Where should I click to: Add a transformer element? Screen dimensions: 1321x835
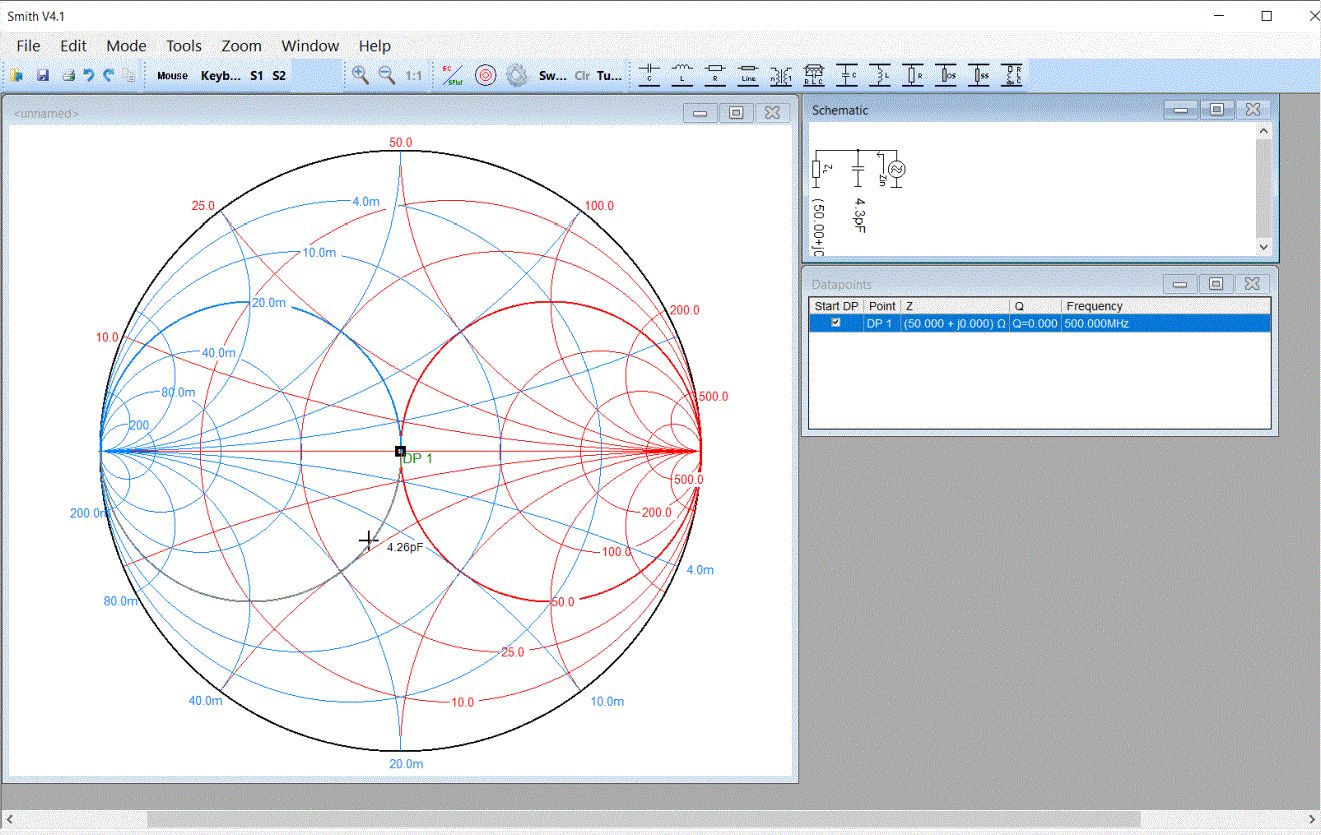pos(780,75)
